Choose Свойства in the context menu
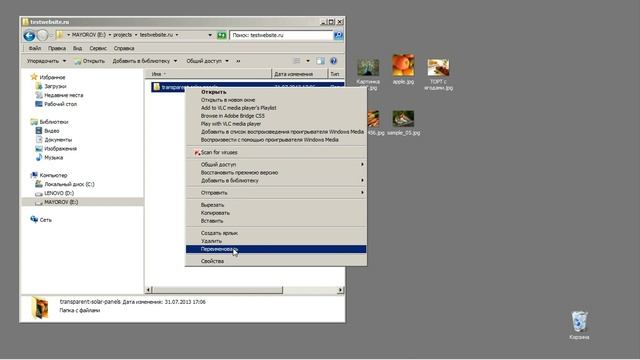 [x=276, y=261]
